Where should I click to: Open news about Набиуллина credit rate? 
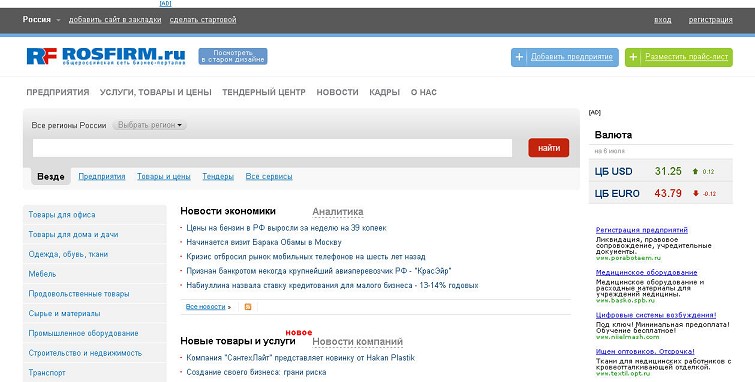point(332,285)
